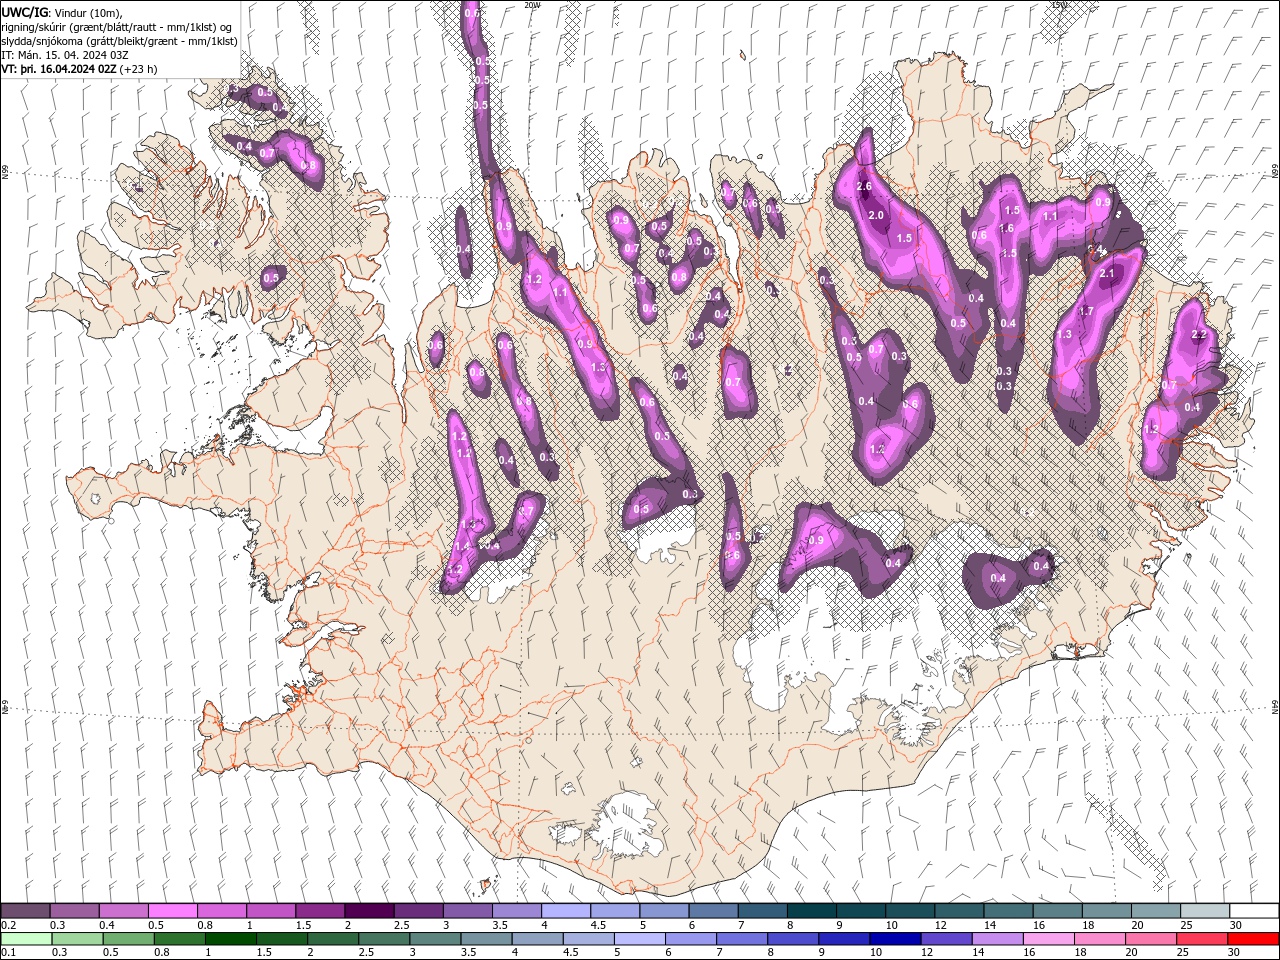Click the '3.5' label in the snow legend row
The image size is (1280, 960).
pyautogui.click(x=499, y=925)
